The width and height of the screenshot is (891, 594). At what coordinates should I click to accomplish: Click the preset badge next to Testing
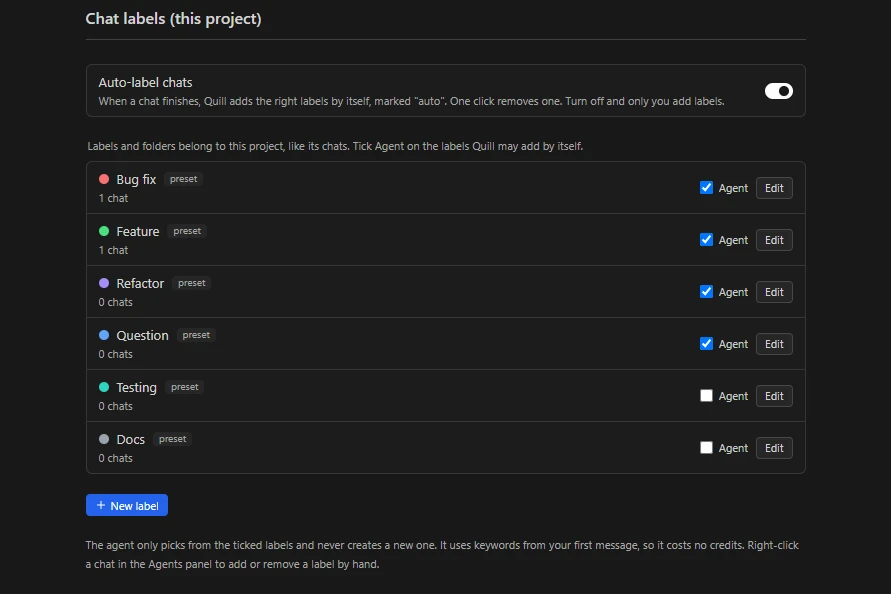point(185,387)
